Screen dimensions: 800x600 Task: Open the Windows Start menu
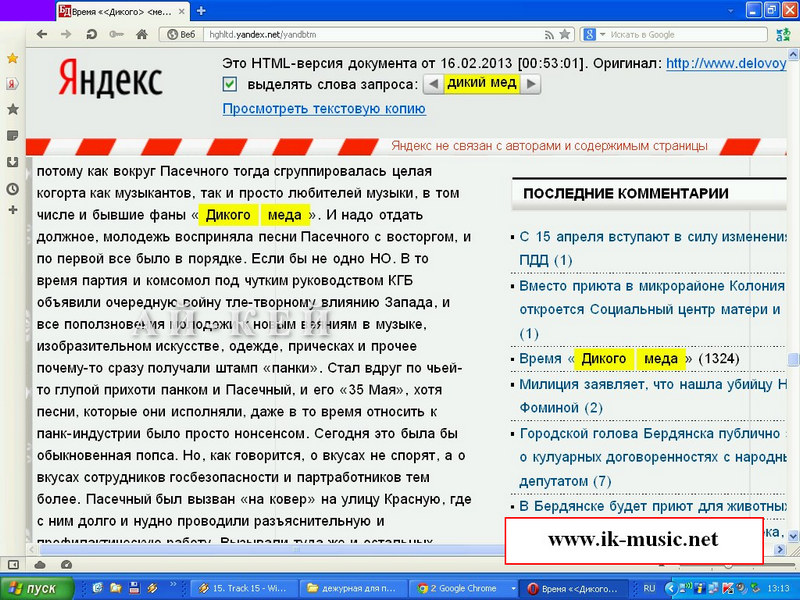[x=34, y=588]
